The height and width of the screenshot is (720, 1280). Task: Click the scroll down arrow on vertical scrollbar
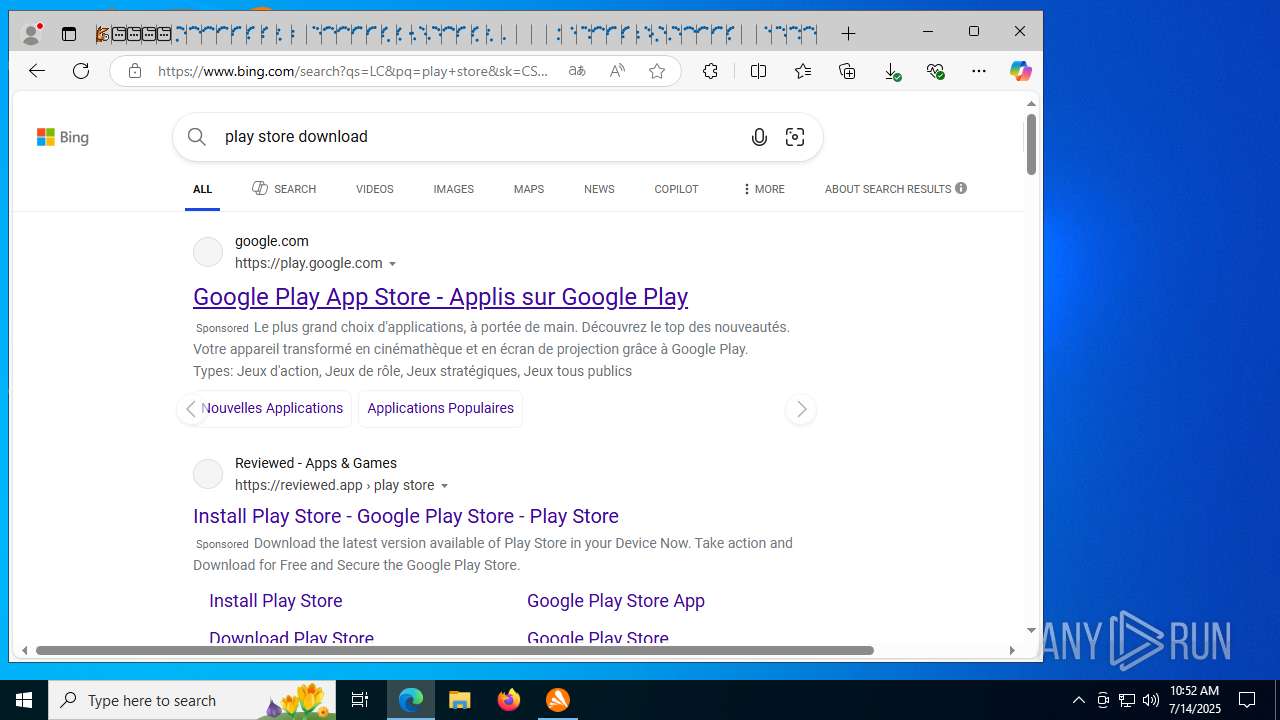point(1031,631)
